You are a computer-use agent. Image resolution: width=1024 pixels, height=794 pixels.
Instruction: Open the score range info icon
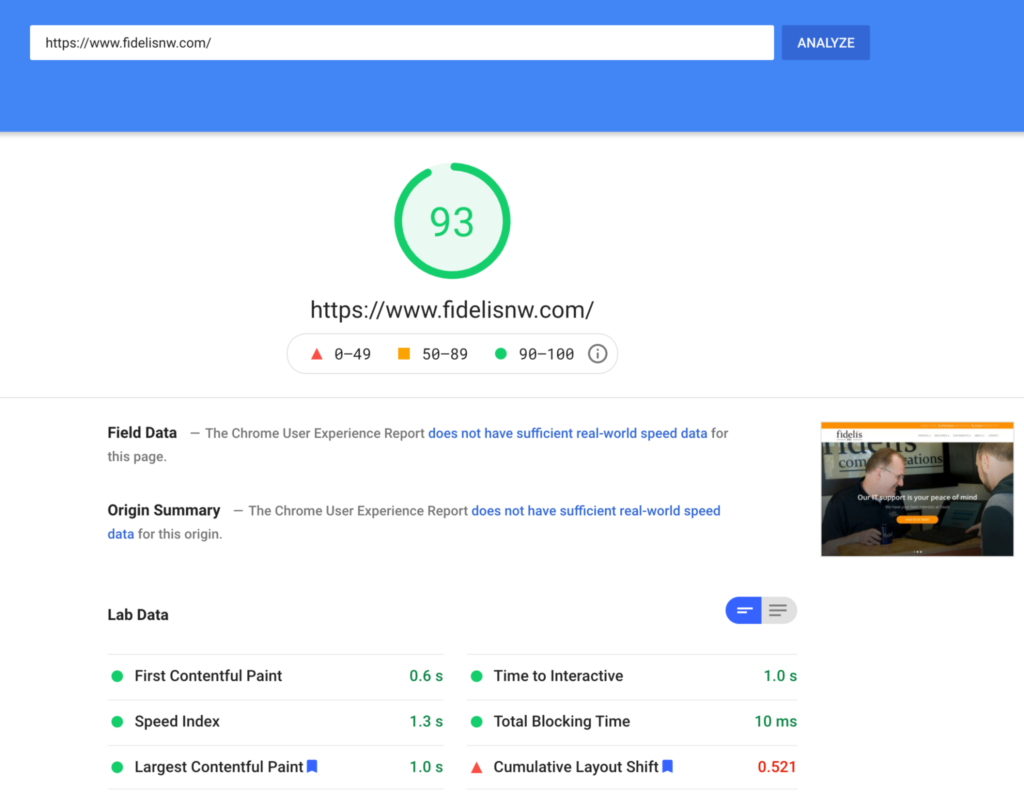597,354
